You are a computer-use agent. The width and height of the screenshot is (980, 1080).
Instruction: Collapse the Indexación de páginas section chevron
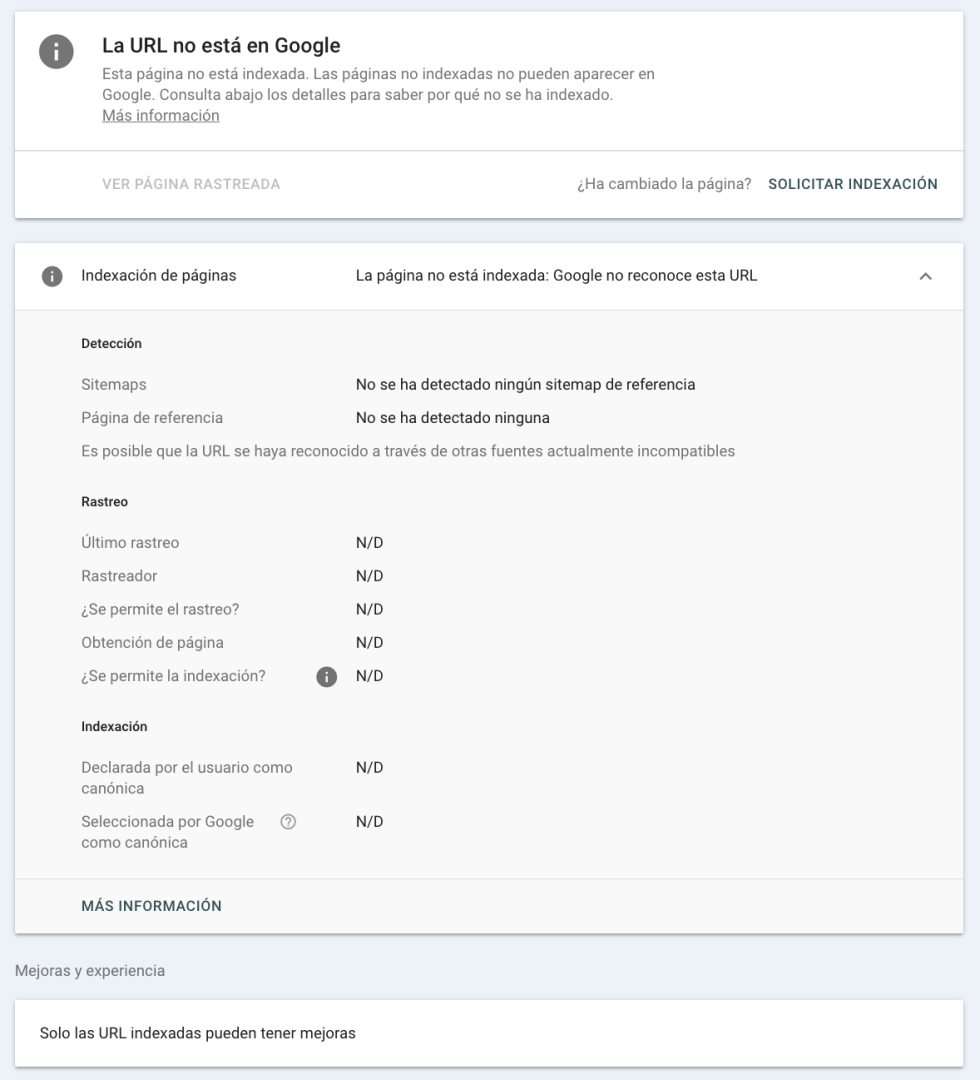pyautogui.click(x=926, y=276)
